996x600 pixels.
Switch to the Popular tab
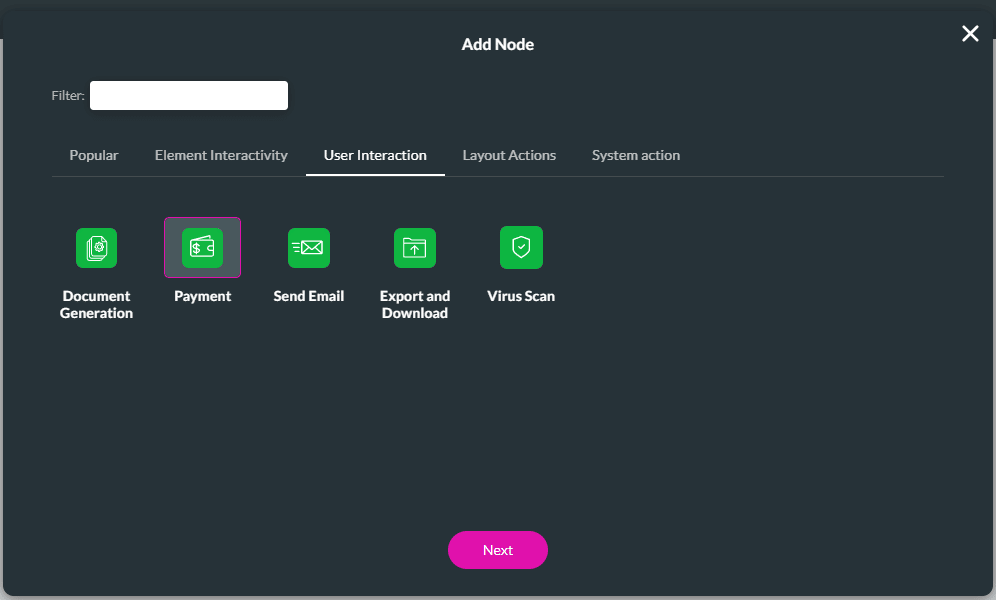(93, 155)
